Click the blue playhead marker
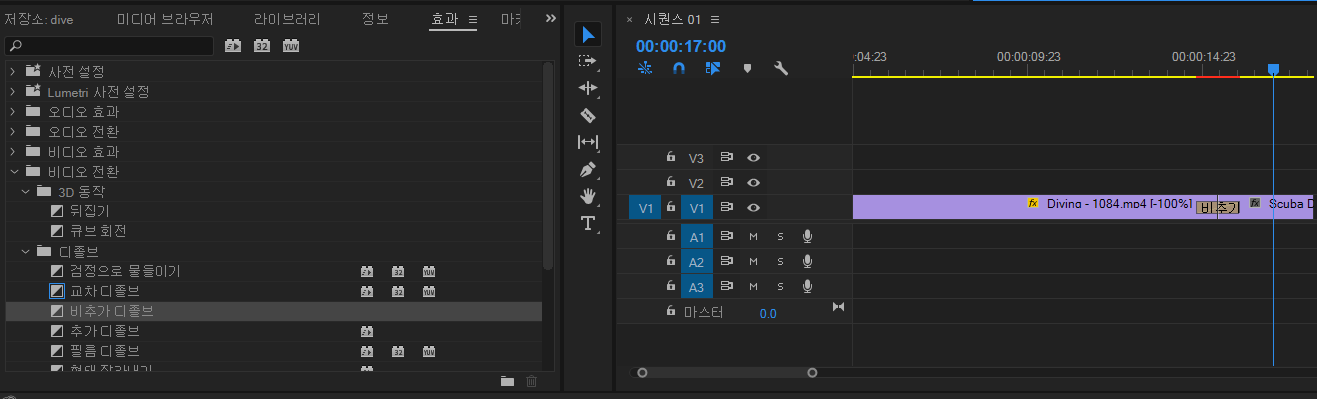 click(1273, 69)
